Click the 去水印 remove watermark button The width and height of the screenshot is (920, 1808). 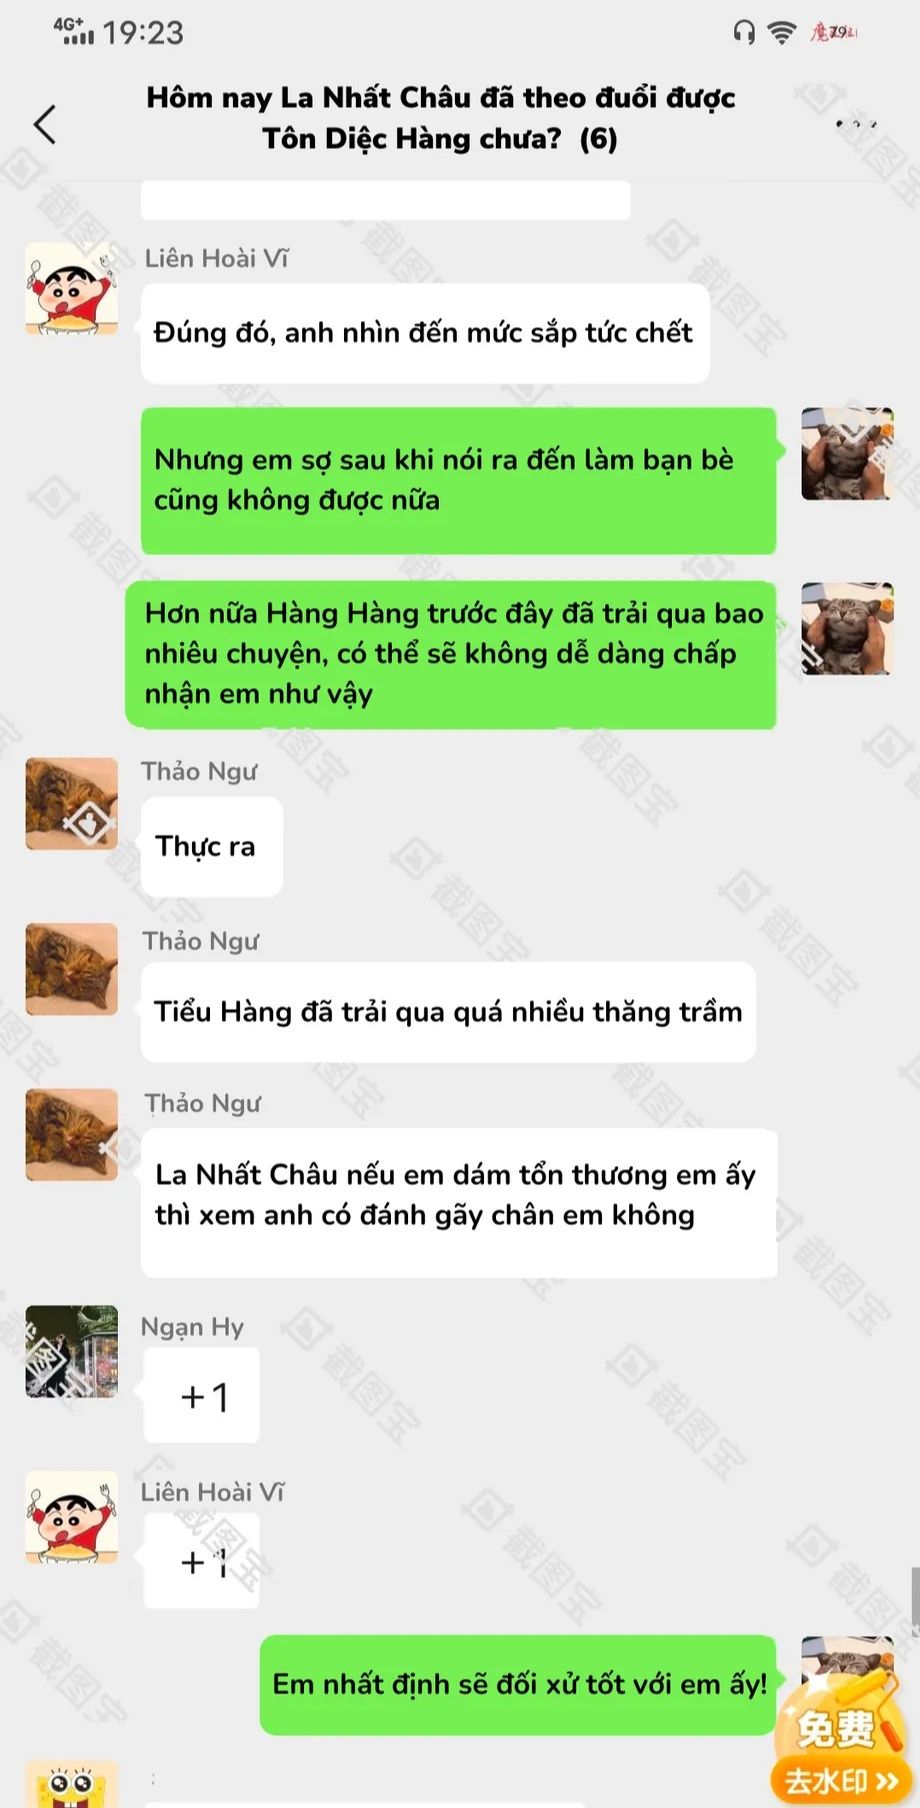[x=840, y=1780]
